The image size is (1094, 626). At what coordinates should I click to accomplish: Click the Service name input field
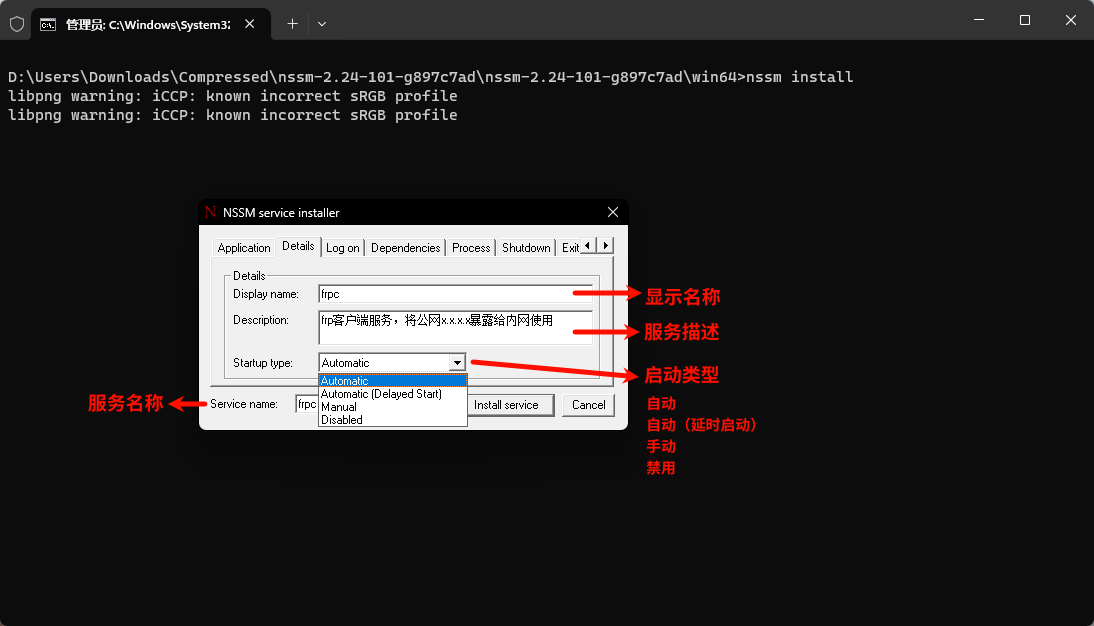coord(307,404)
